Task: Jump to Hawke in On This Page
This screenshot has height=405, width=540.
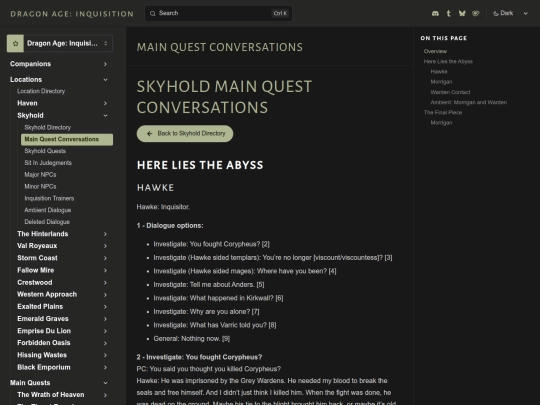Action: [x=439, y=72]
